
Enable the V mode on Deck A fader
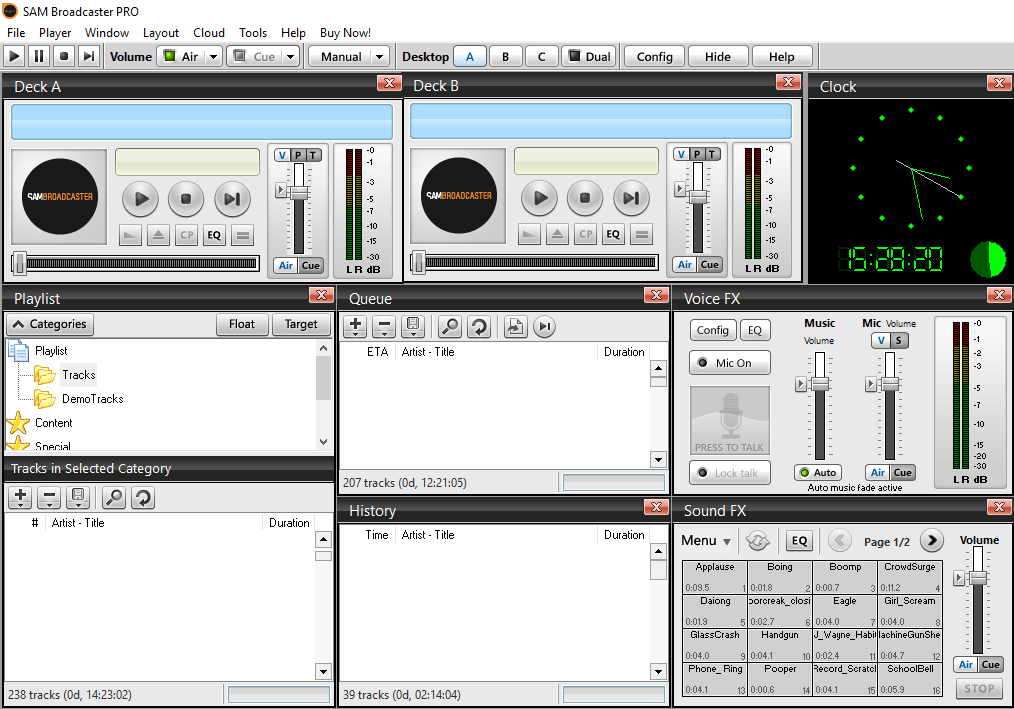282,155
